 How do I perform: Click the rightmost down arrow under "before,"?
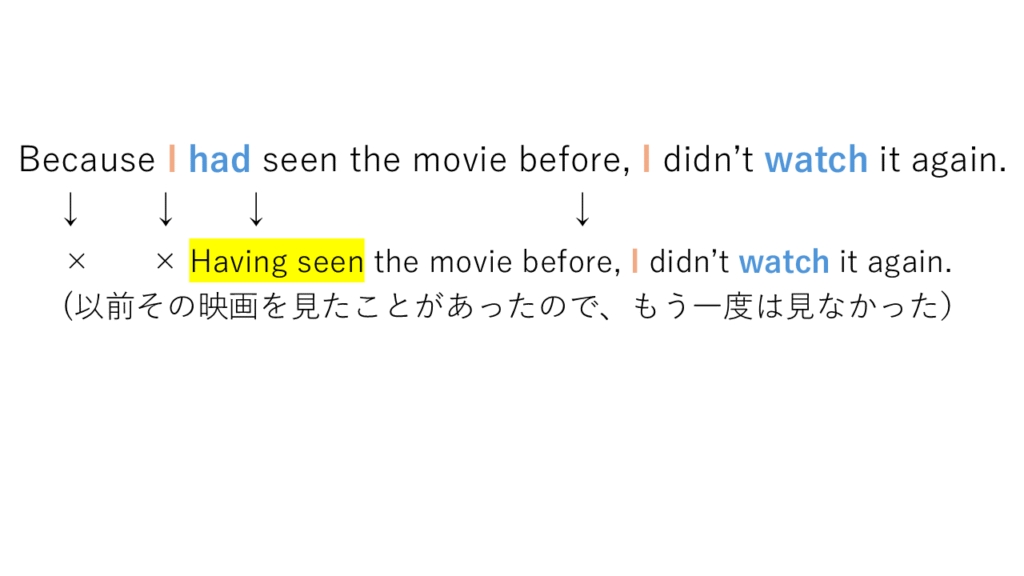click(583, 209)
